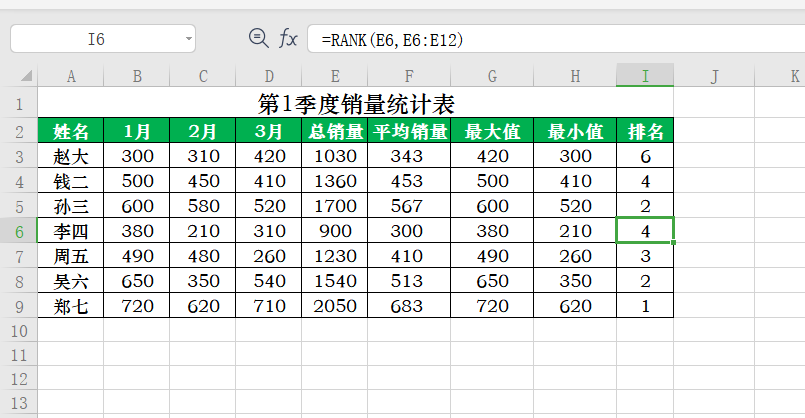805x418 pixels.
Task: Click the formula bar with =RANK(E6,E6:E12)
Action: pos(556,39)
